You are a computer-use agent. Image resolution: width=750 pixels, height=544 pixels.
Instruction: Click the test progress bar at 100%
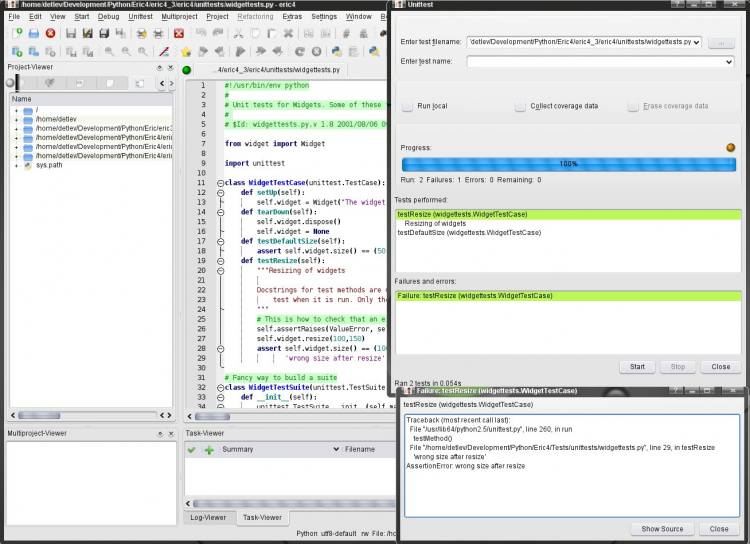567,163
